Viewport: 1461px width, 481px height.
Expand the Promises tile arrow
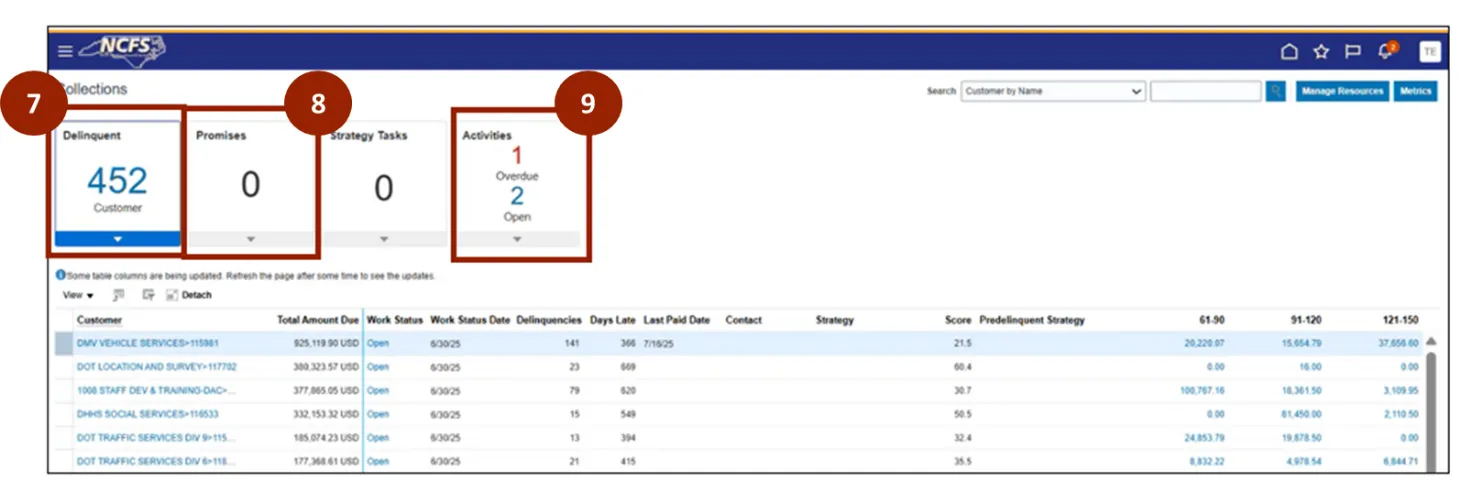click(x=251, y=239)
